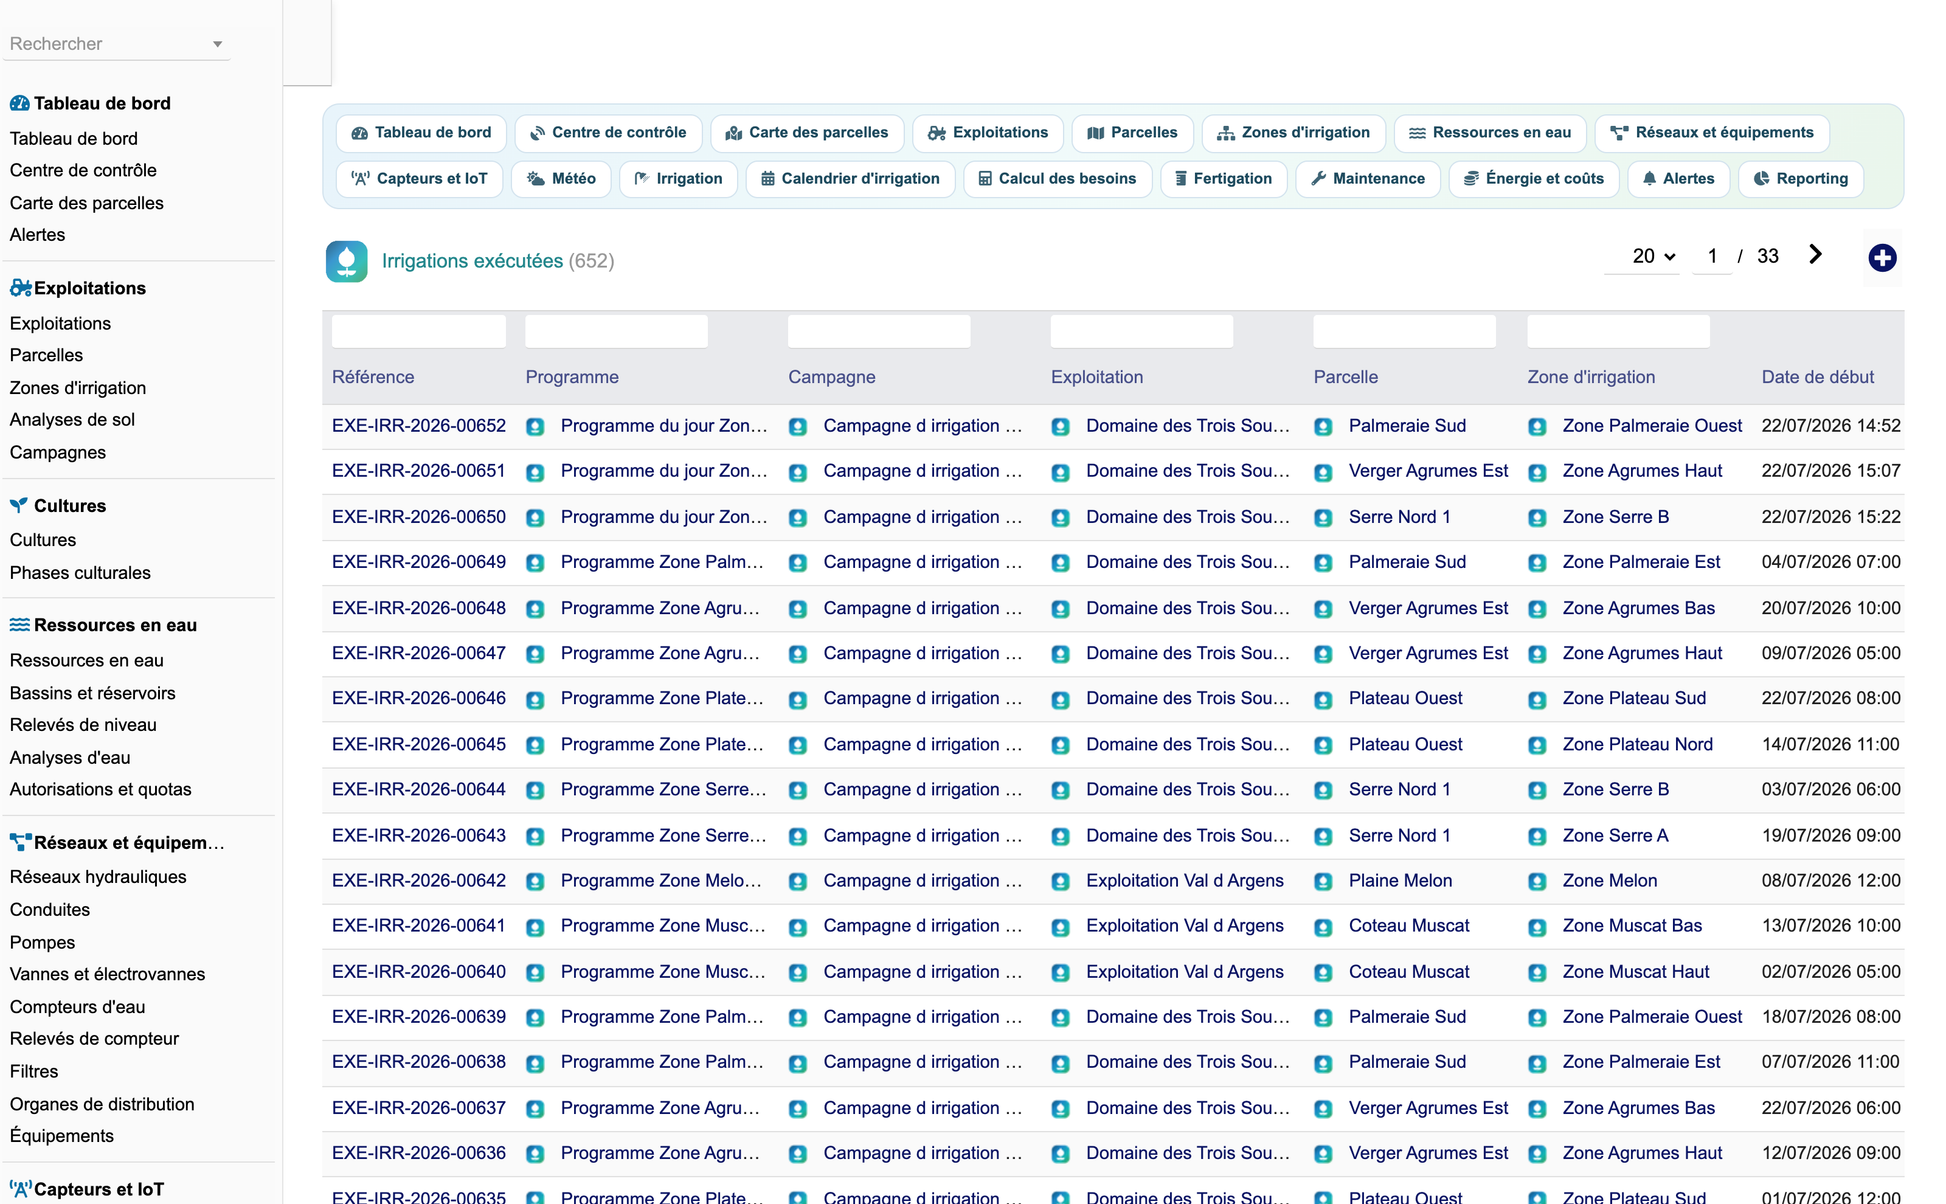The width and height of the screenshot is (1946, 1204).
Task: Click parcelle icon in row EXE-IRR-2026-00646
Action: click(1323, 700)
